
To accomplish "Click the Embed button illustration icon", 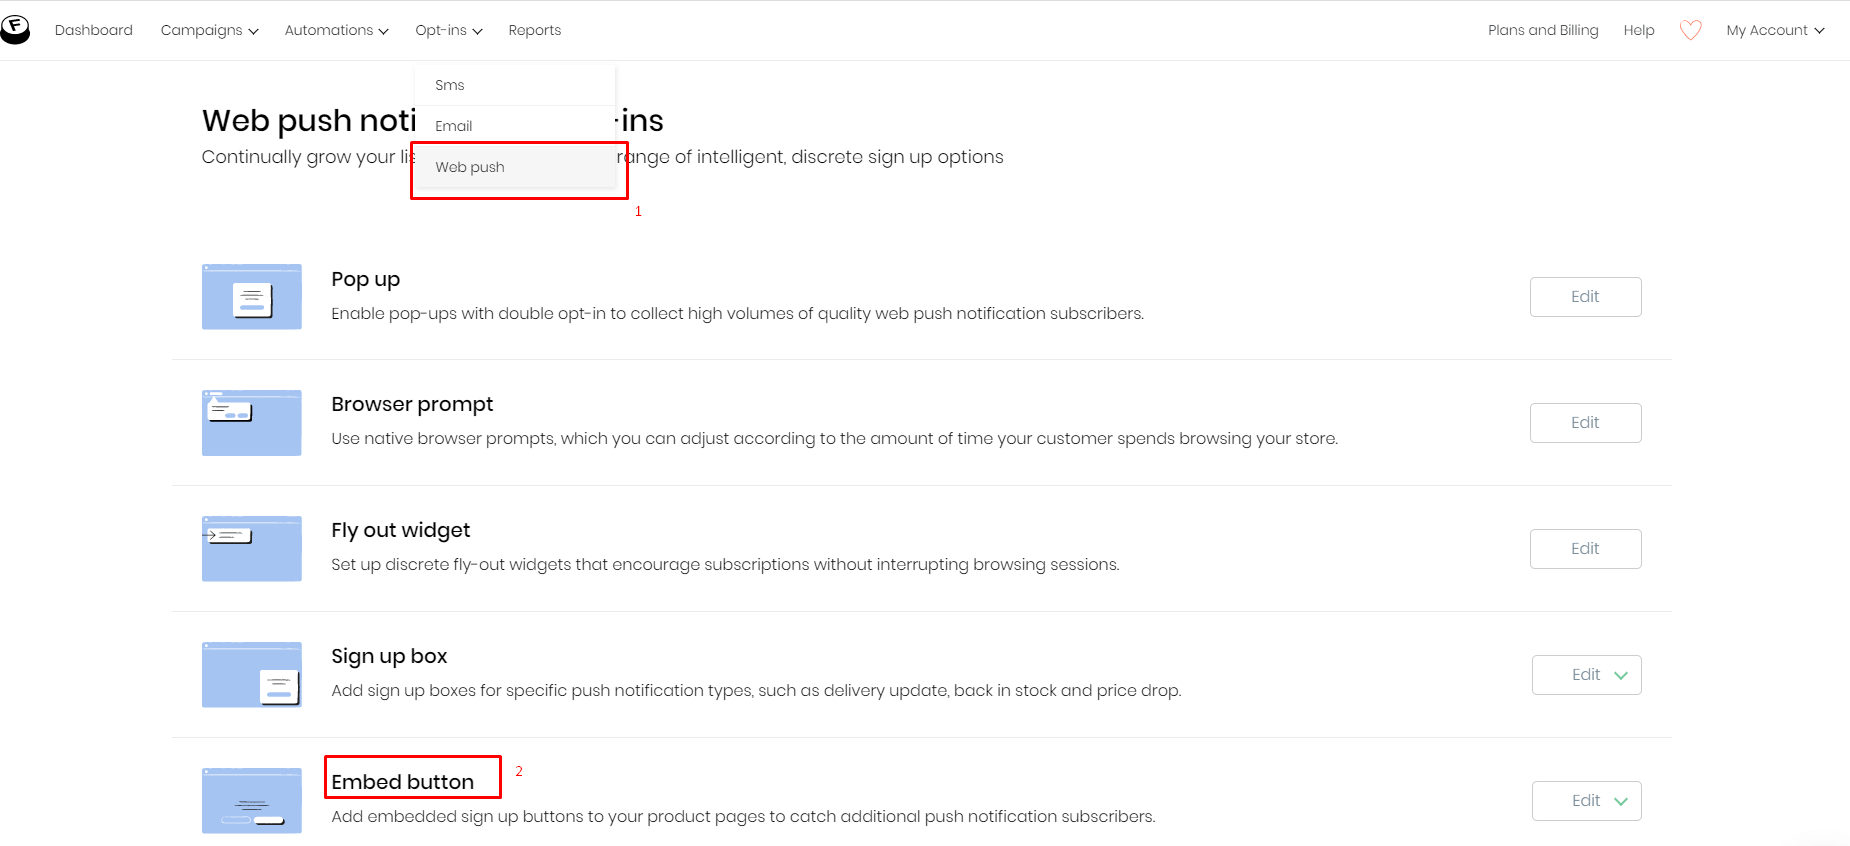I will point(252,801).
